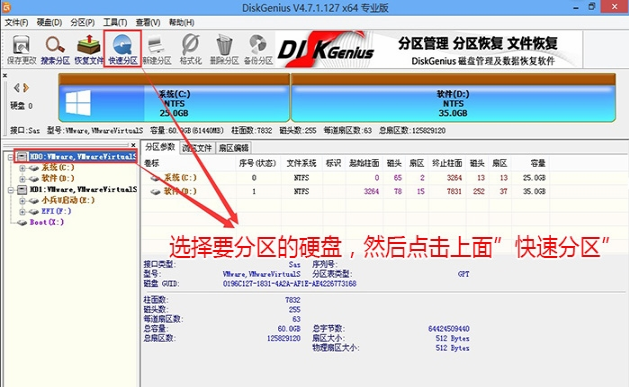Image resolution: width=629 pixels, height=387 pixels.
Task: Restore down the DiskGenius window
Action: tap(592, 7)
